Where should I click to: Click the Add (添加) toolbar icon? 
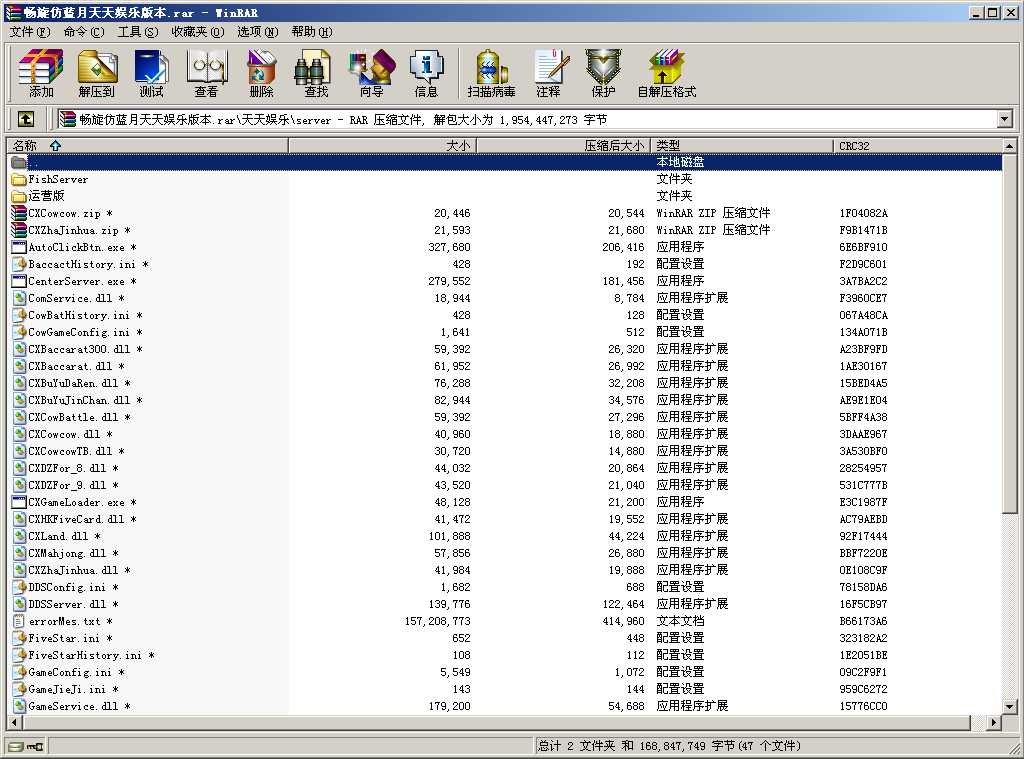(x=40, y=73)
